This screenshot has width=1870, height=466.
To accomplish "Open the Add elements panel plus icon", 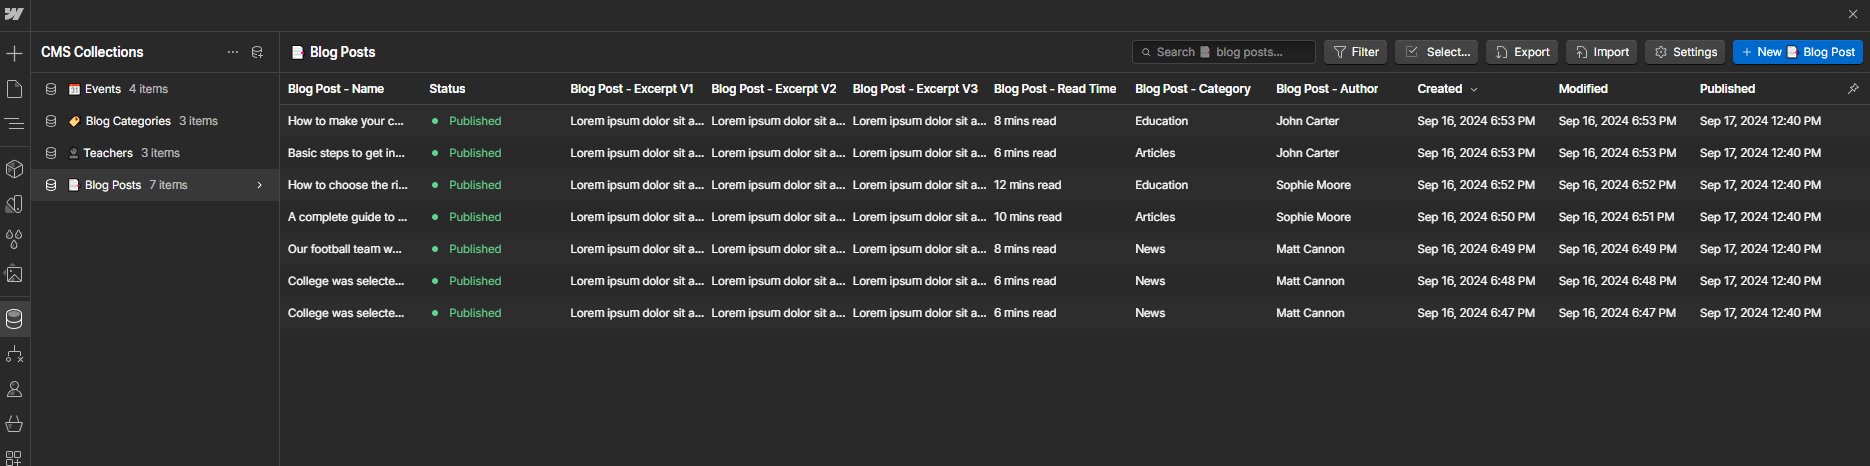I will (14, 53).
